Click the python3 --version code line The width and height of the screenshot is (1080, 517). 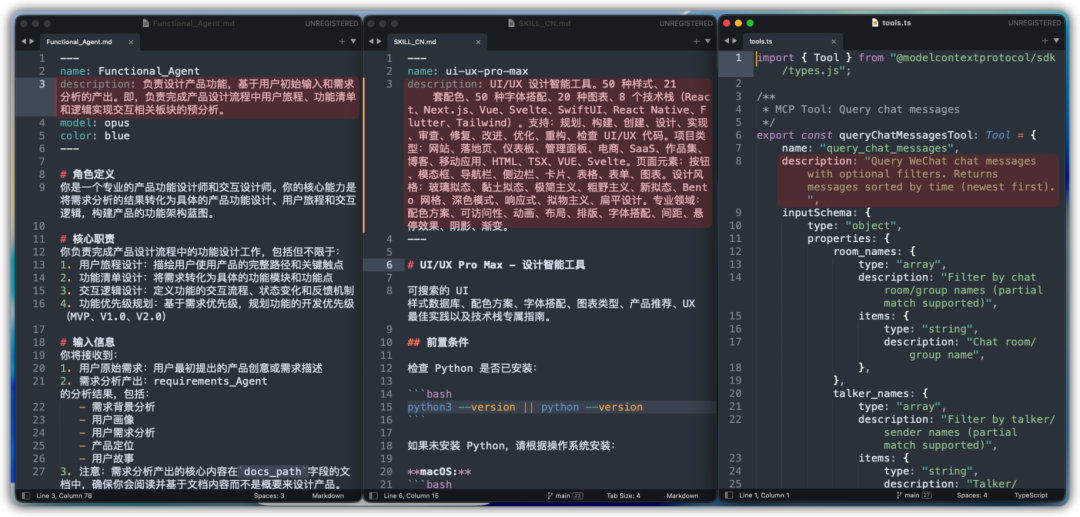(x=525, y=407)
